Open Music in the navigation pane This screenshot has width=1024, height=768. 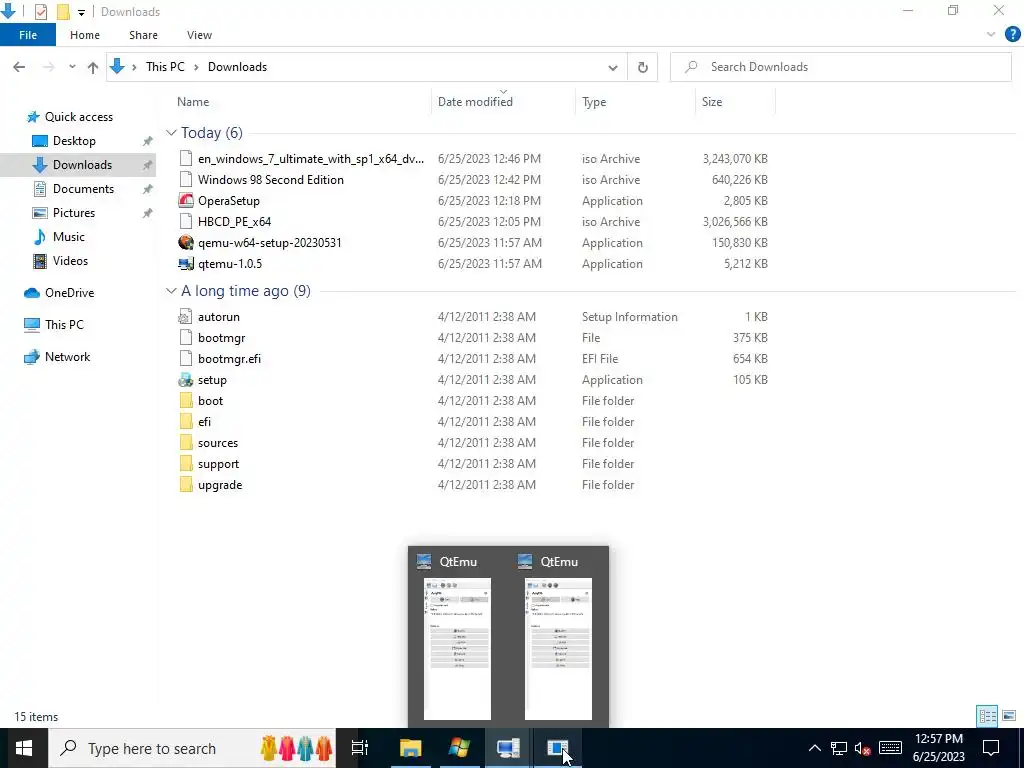pyautogui.click(x=69, y=237)
